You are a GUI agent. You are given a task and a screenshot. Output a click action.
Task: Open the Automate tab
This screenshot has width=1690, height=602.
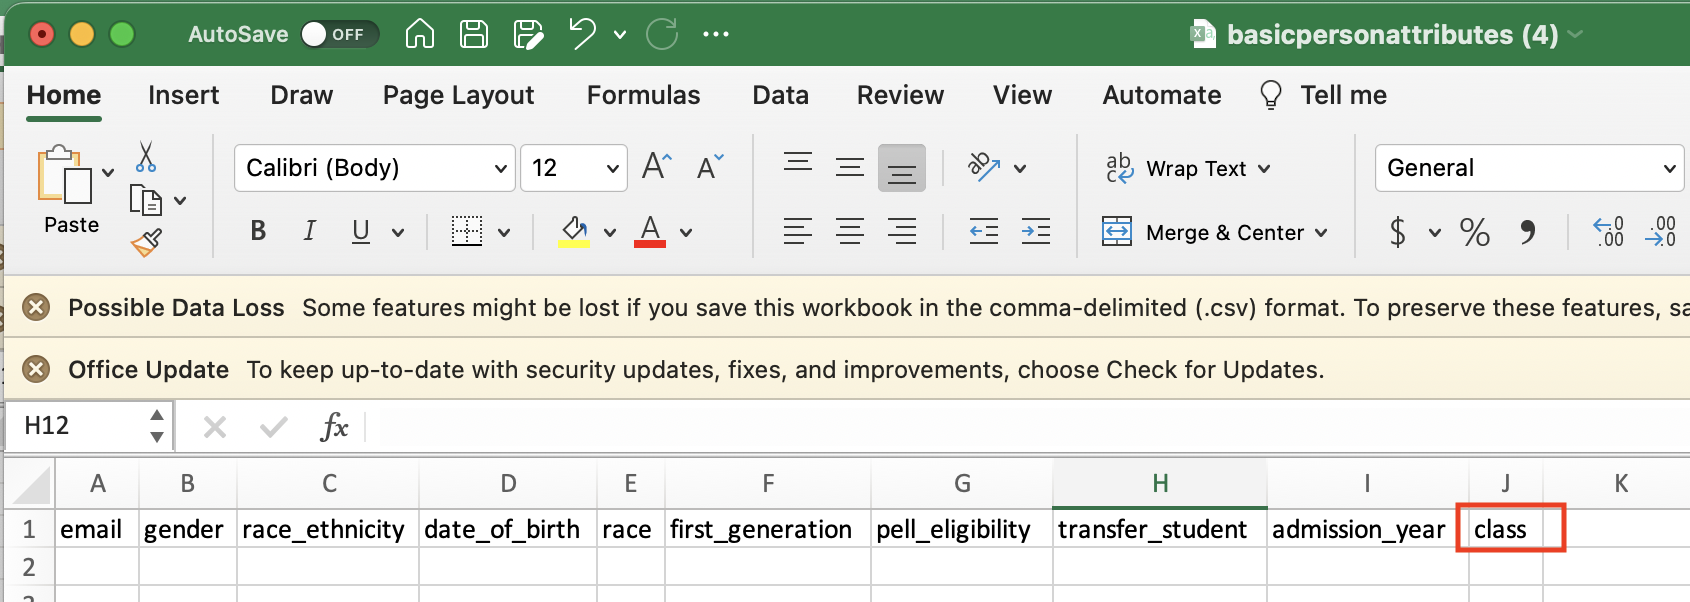1161,95
